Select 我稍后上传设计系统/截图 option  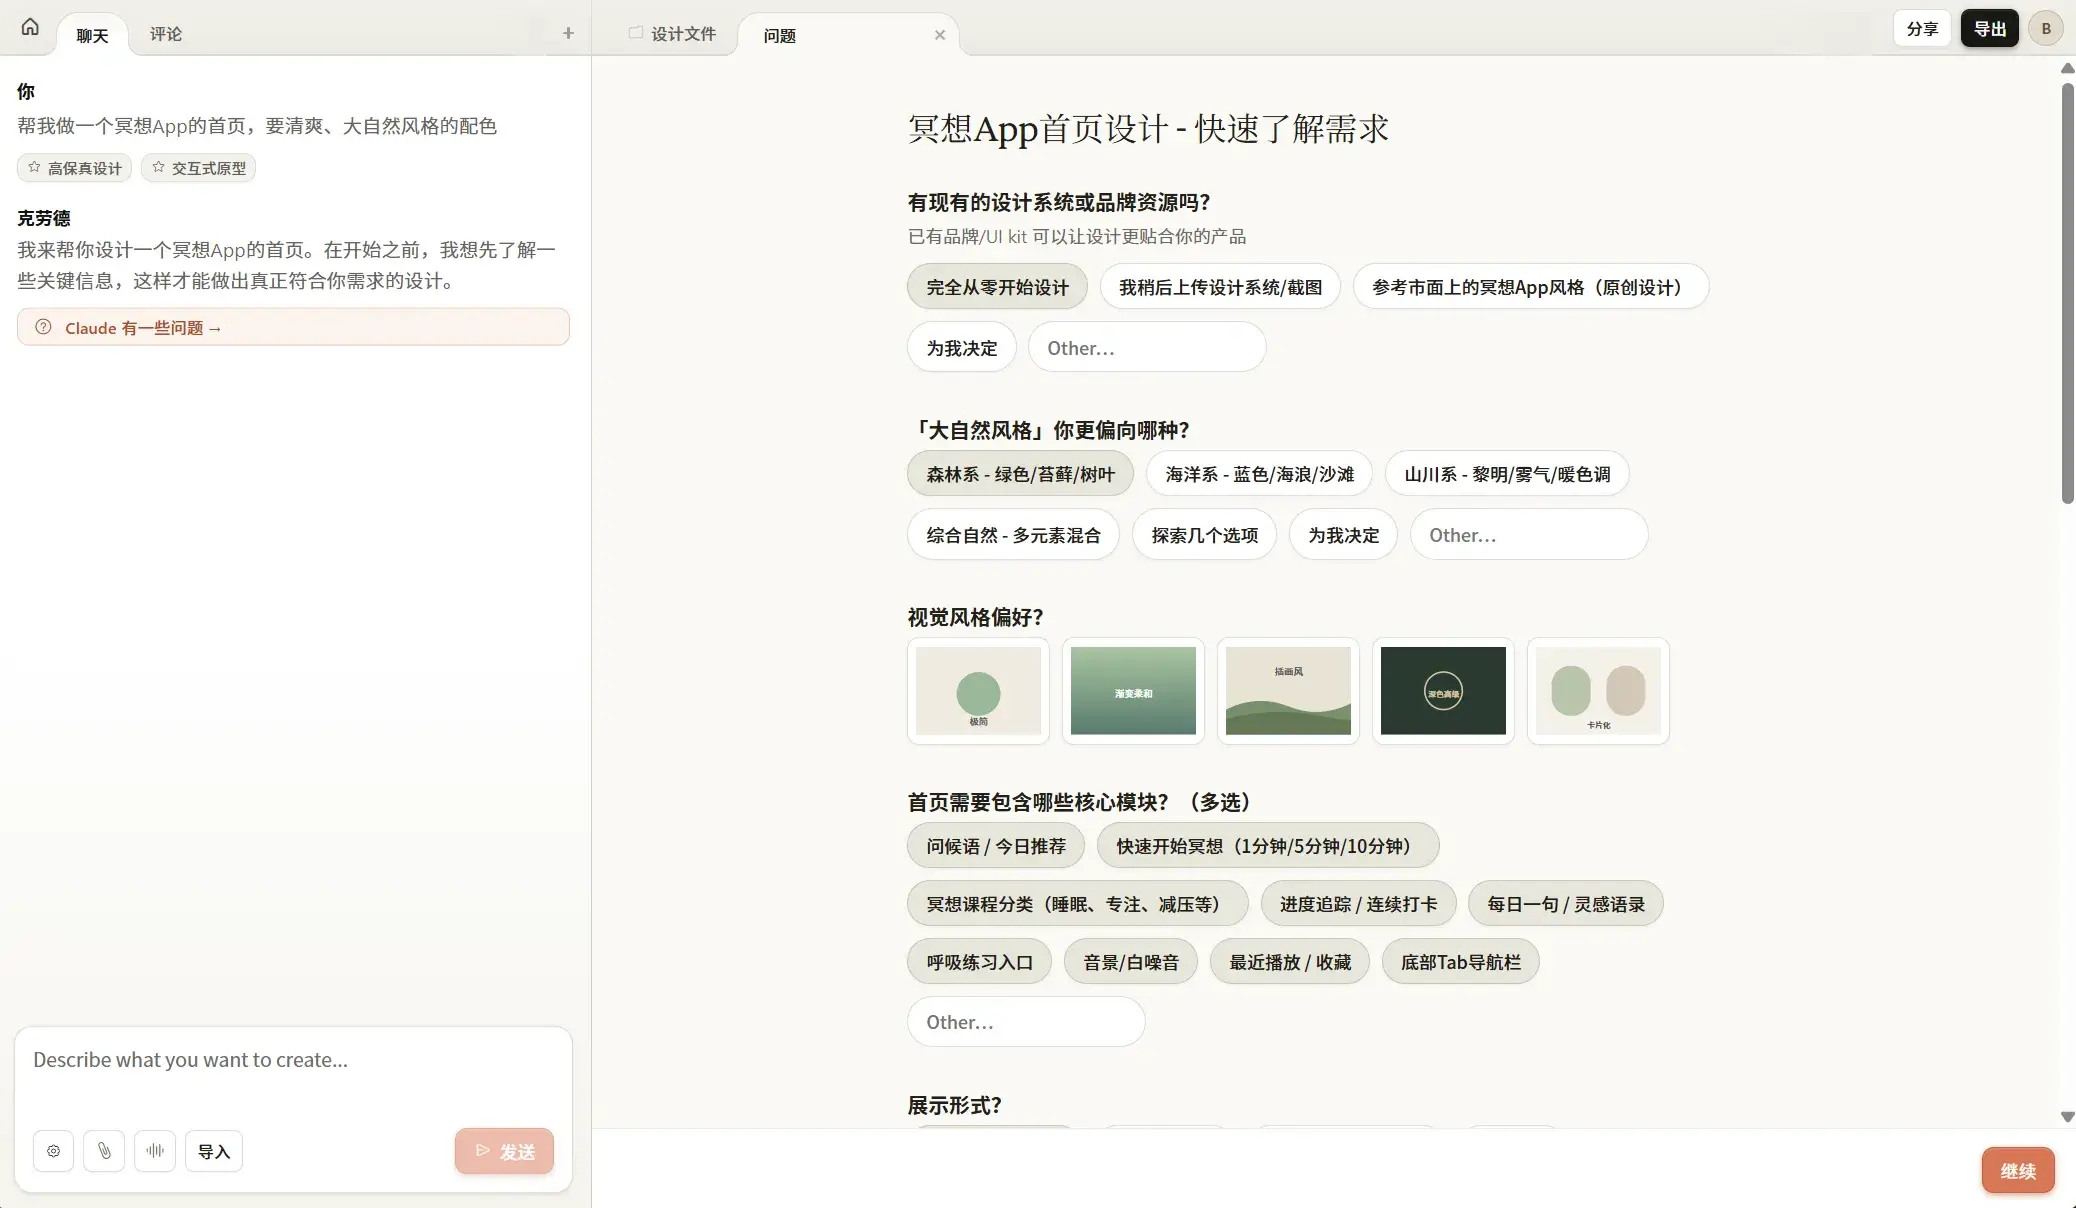click(x=1220, y=287)
